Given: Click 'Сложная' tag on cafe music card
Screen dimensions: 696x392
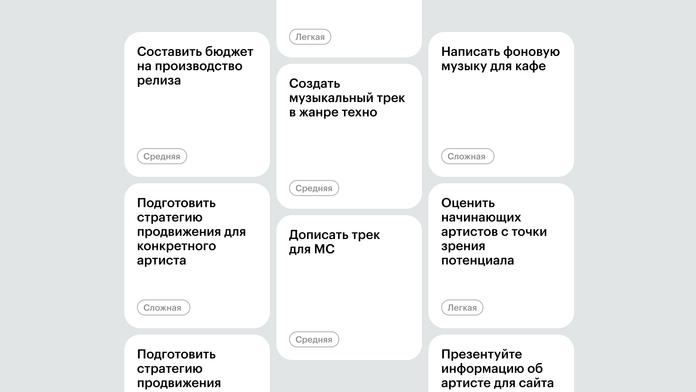Looking at the screenshot, I should tap(467, 156).
